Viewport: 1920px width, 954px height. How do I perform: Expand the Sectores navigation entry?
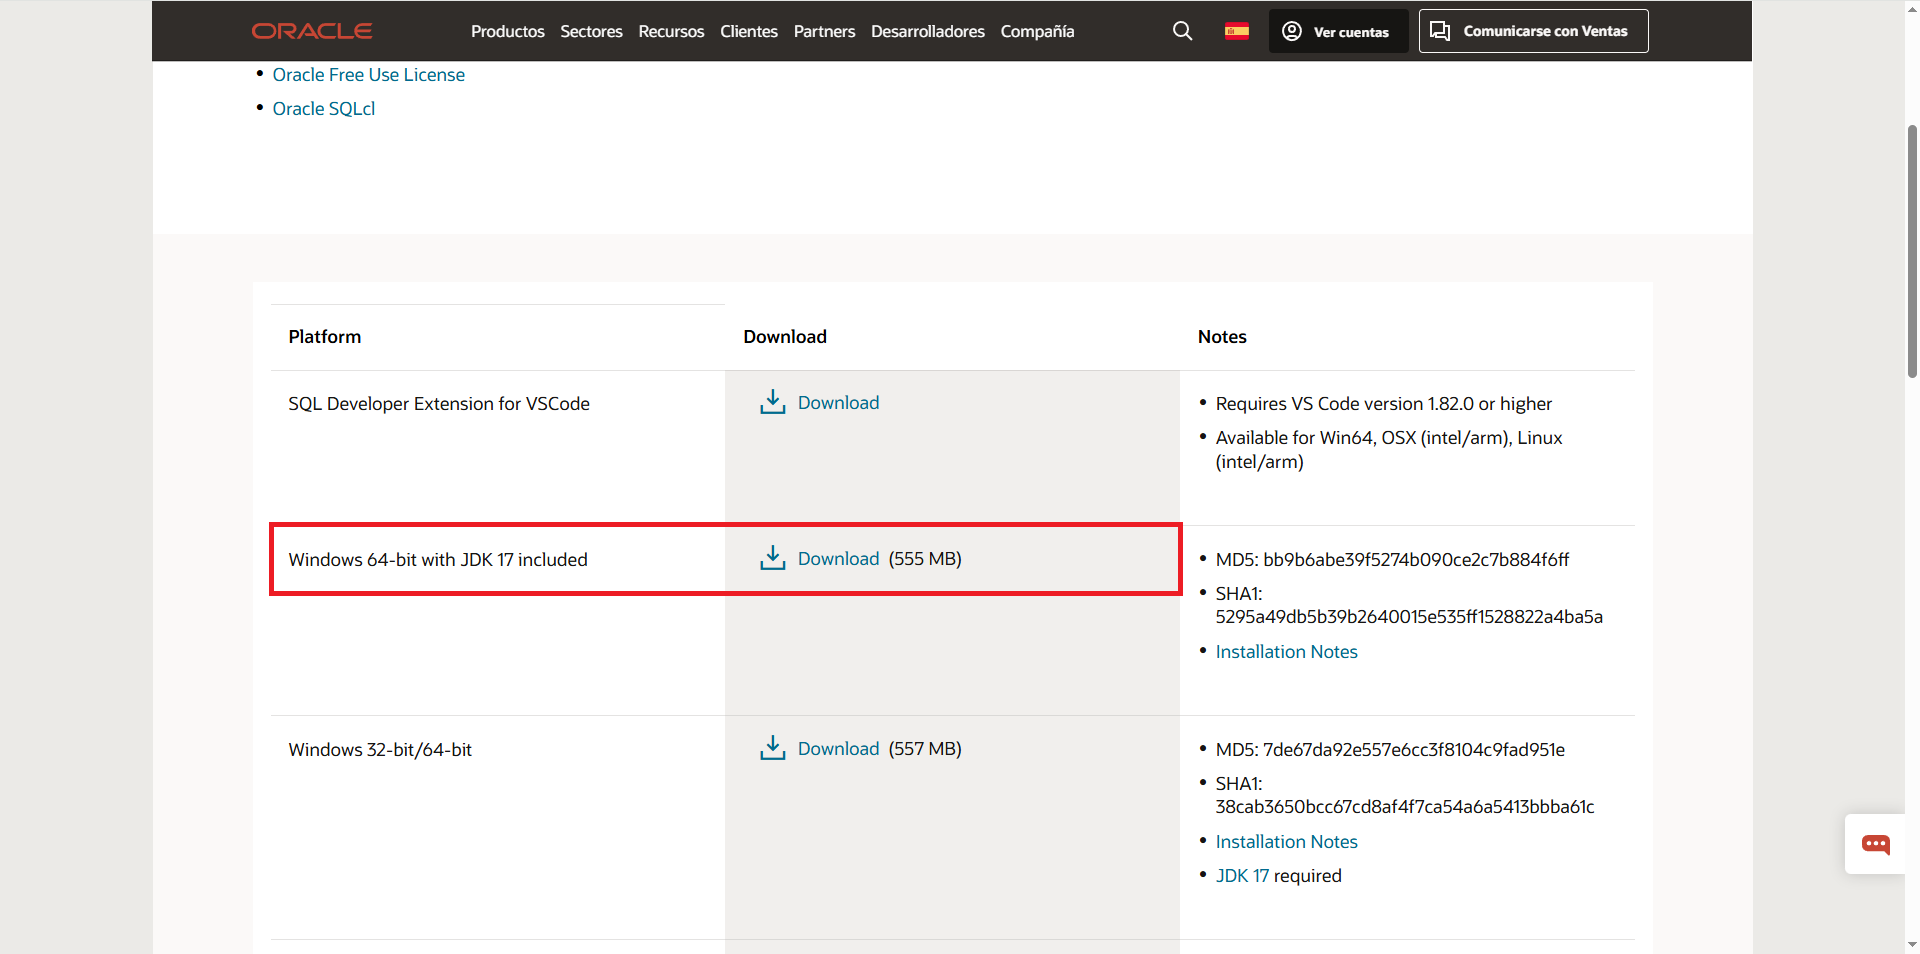coord(590,31)
